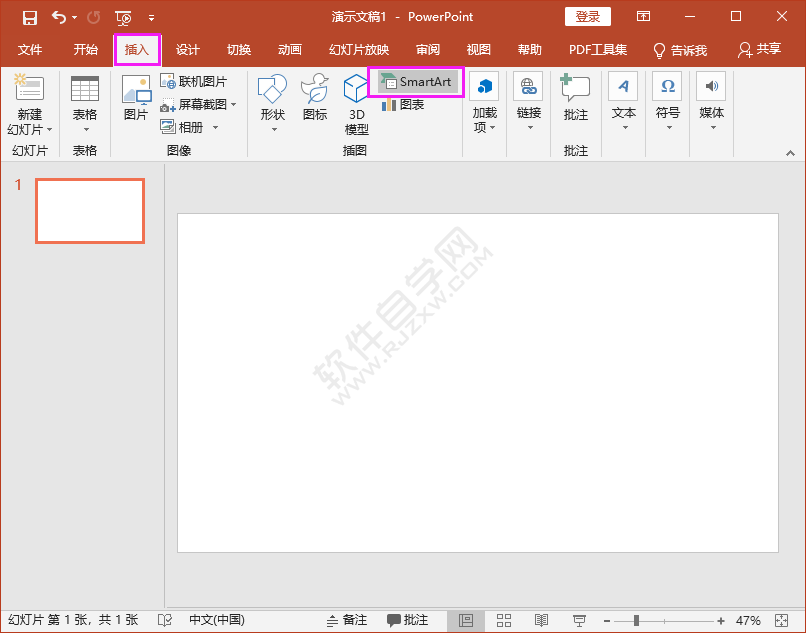Select slide 1 thumbnail
The width and height of the screenshot is (806, 633).
(90, 211)
